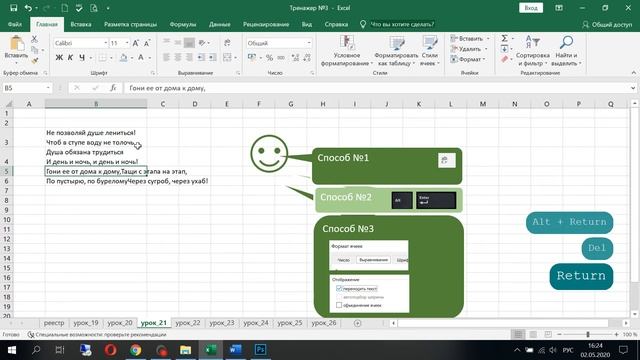Add a new sheet with plus button
Image resolution: width=640 pixels, height=360 pixels.
coord(358,323)
